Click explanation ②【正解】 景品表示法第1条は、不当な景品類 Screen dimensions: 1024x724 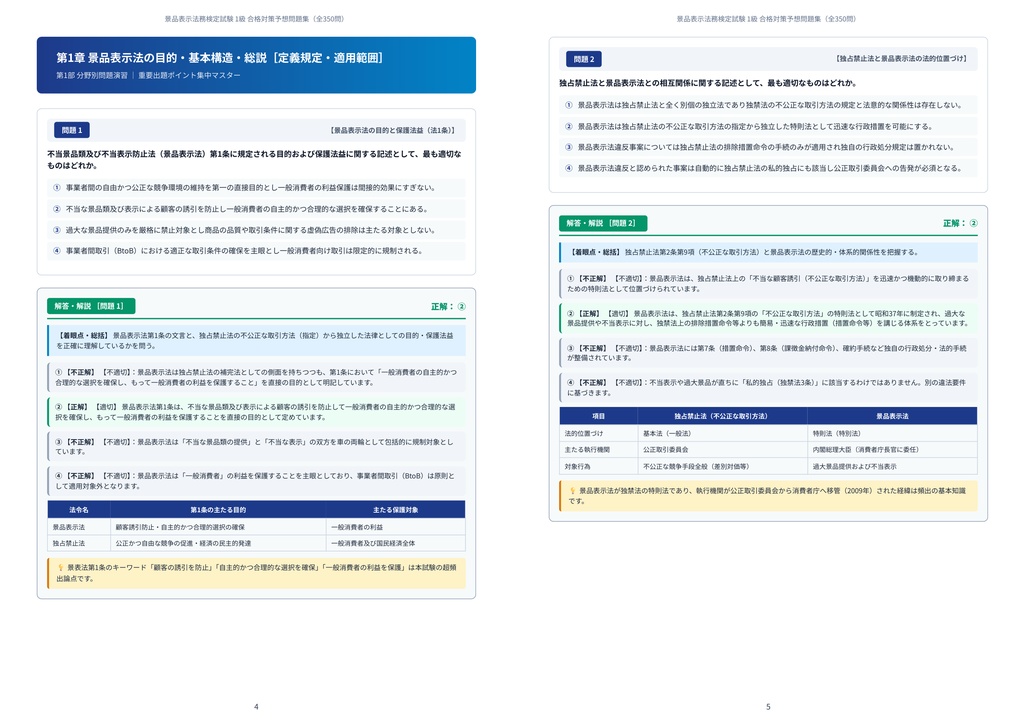tap(256, 412)
